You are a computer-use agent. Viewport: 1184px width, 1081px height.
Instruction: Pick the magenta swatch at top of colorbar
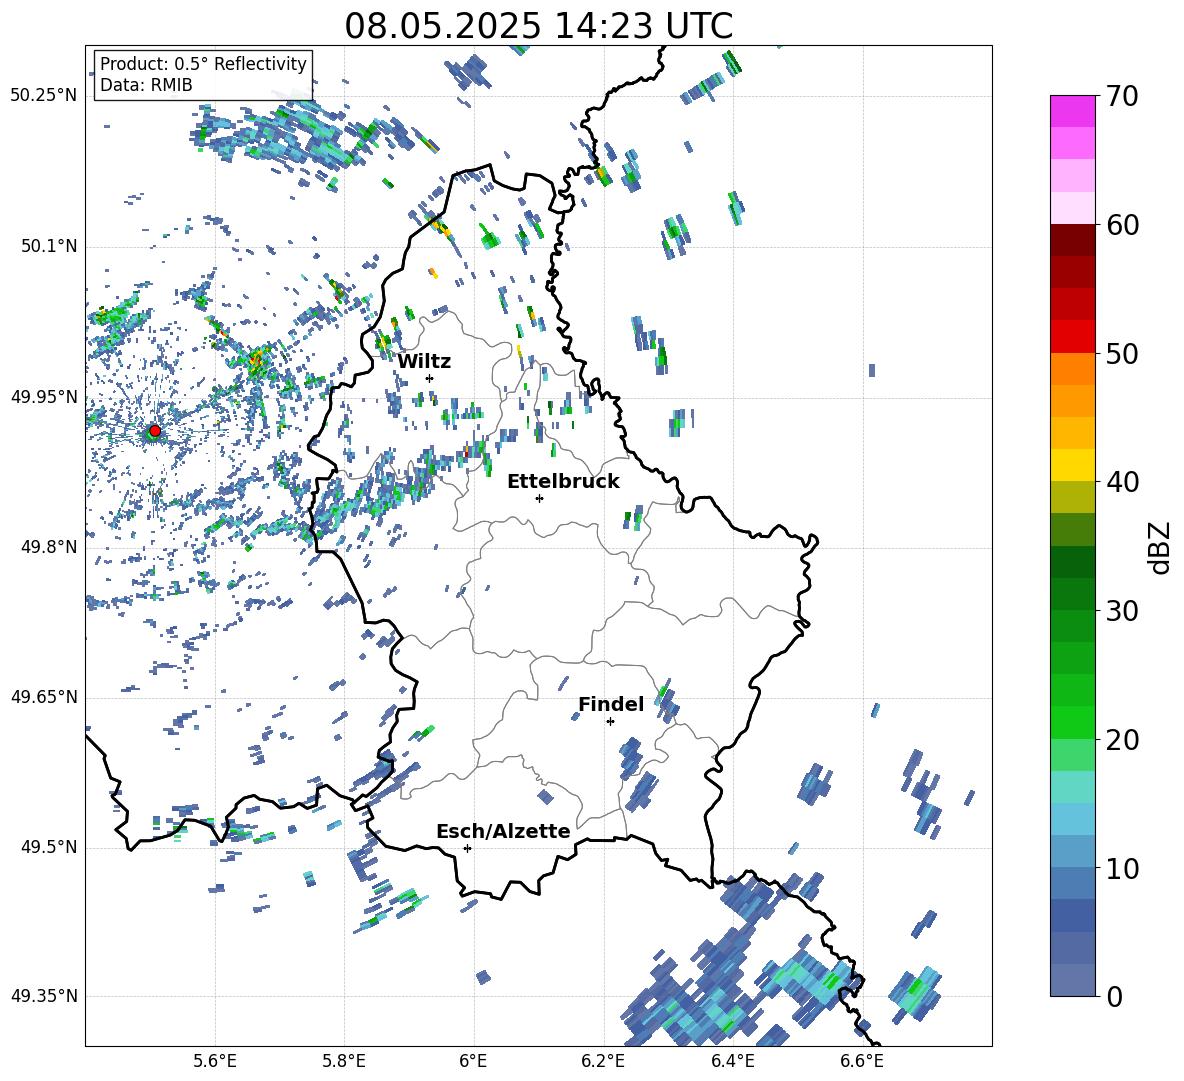click(x=1072, y=111)
